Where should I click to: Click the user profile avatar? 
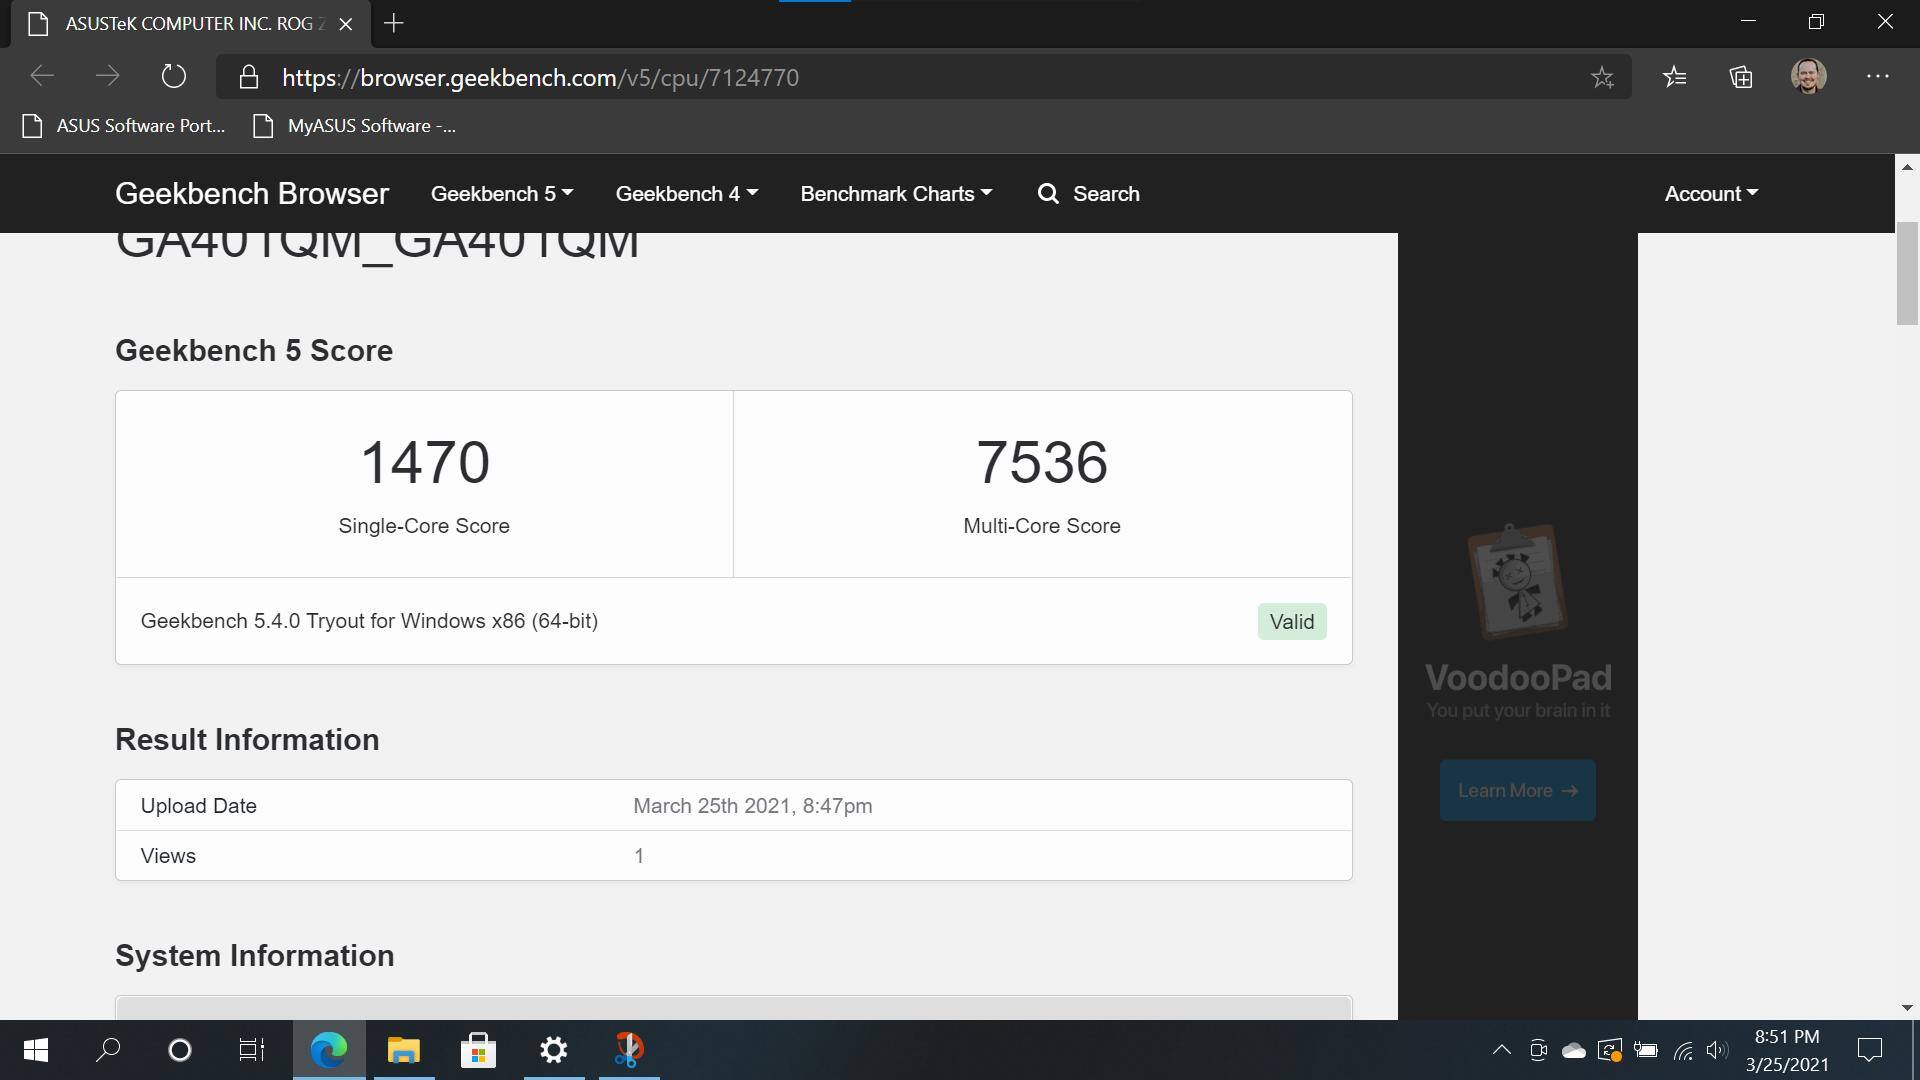[x=1808, y=77]
